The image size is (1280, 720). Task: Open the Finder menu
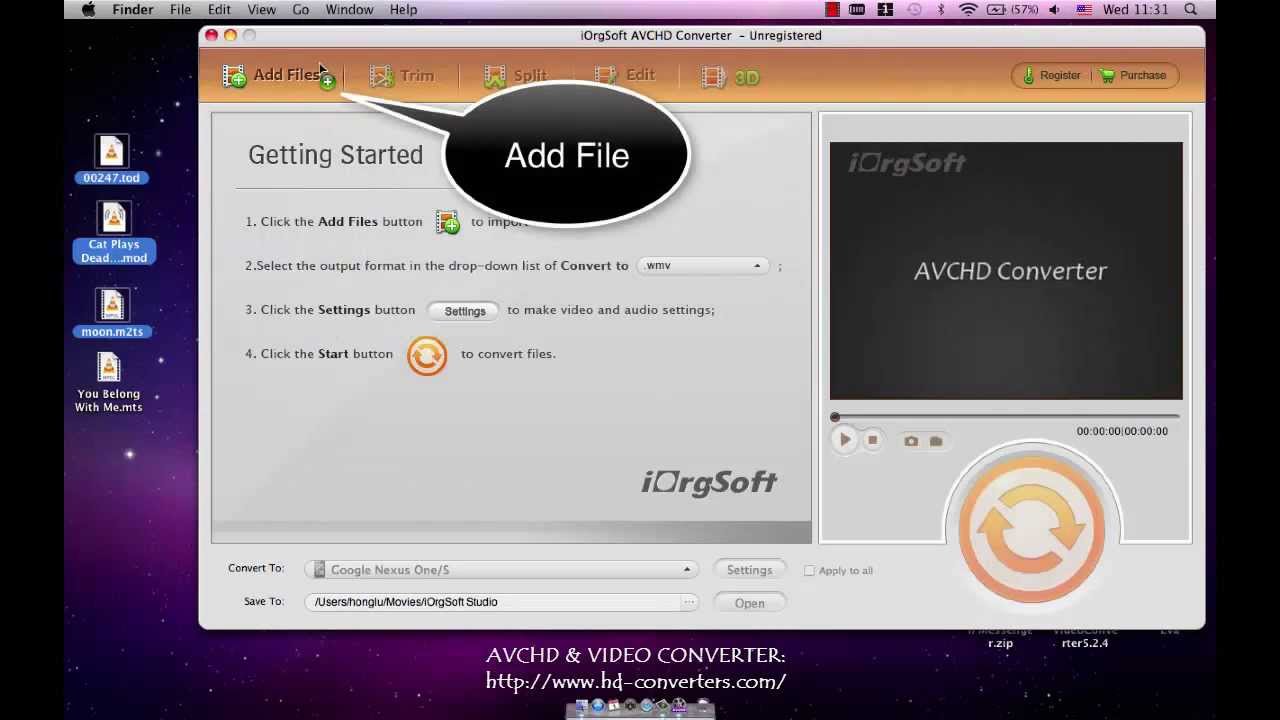coord(133,10)
